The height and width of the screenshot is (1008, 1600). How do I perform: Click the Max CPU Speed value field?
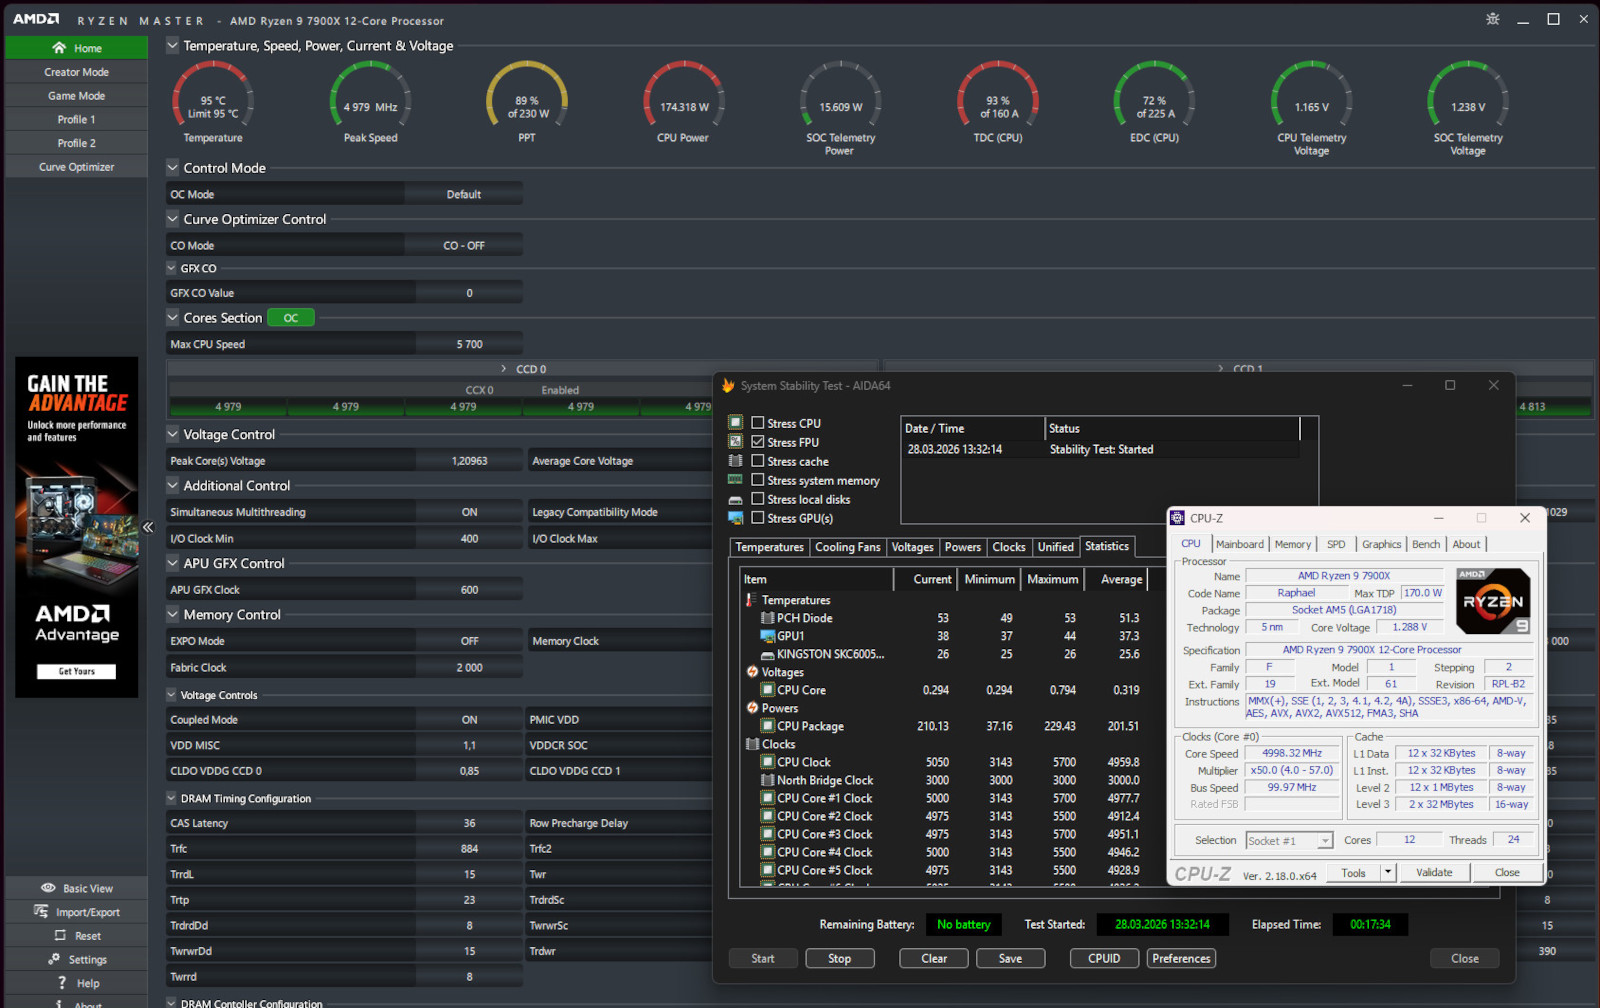pos(469,344)
